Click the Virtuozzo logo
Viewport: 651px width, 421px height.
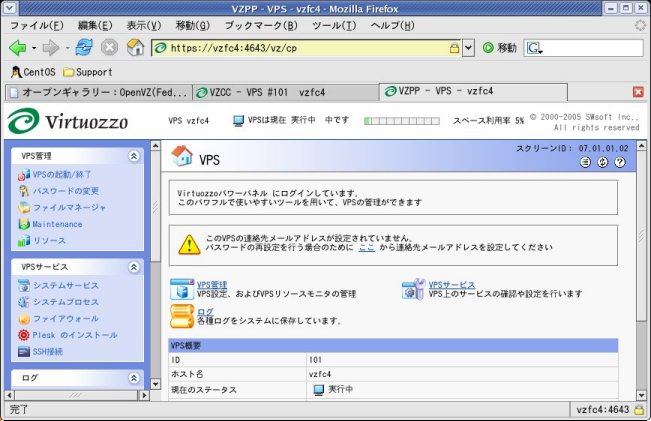(67, 121)
